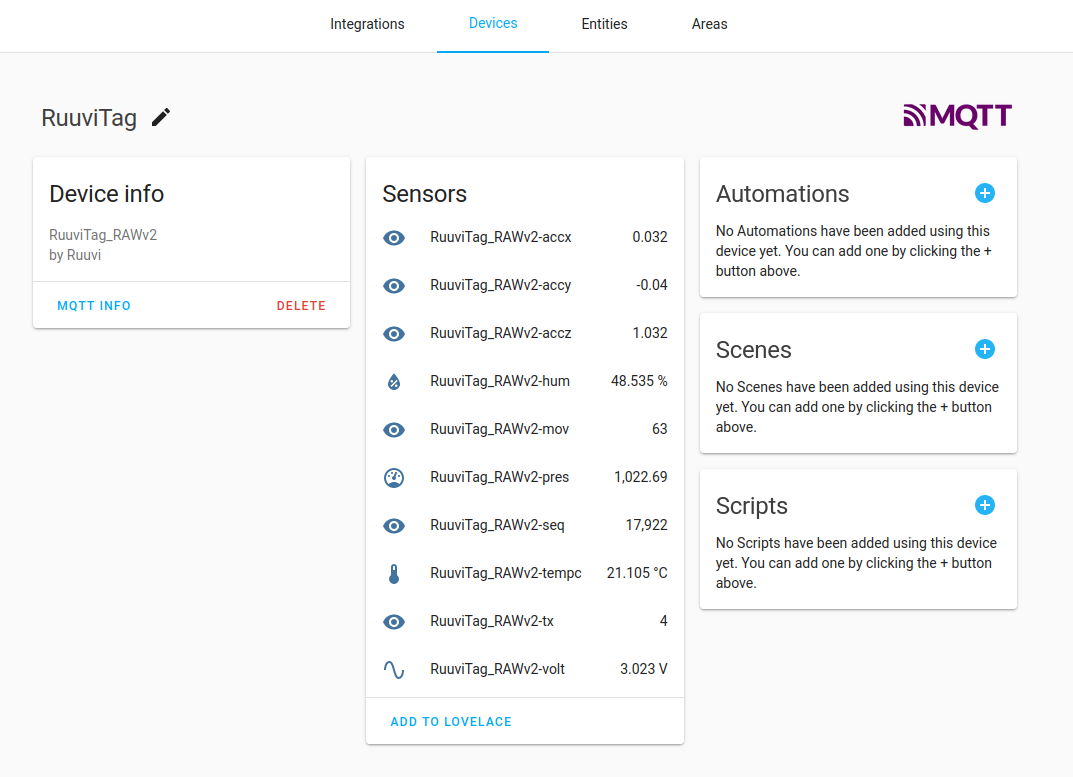Click the MQTT logo
1073x777 pixels.
pyautogui.click(x=957, y=116)
